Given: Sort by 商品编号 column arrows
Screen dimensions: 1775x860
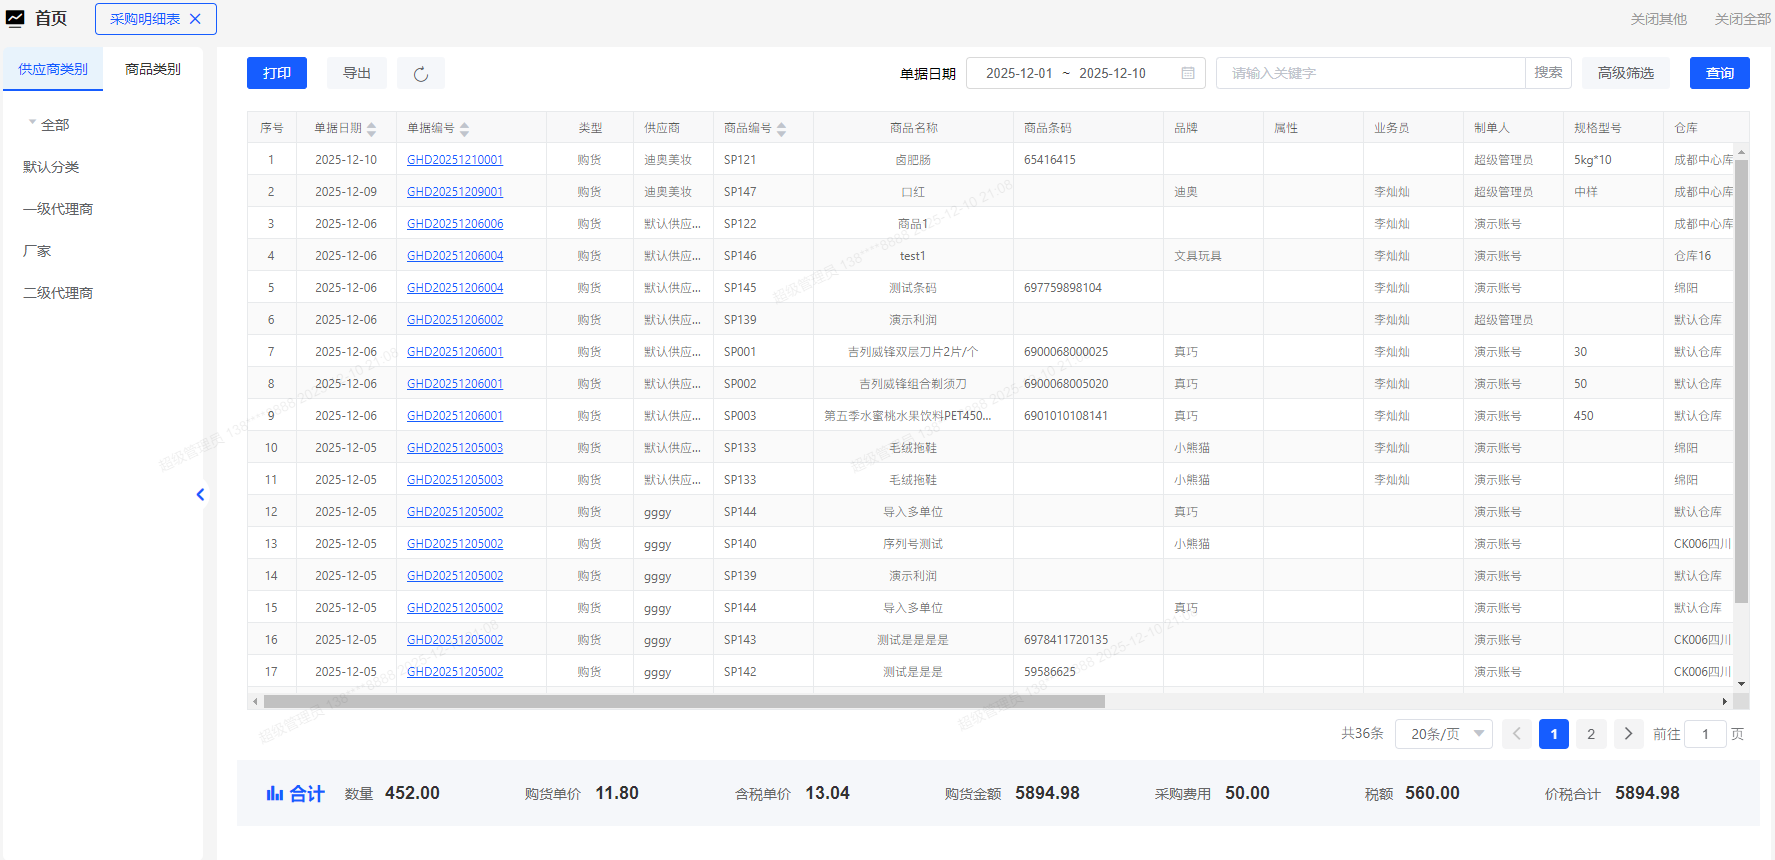Looking at the screenshot, I should (781, 129).
